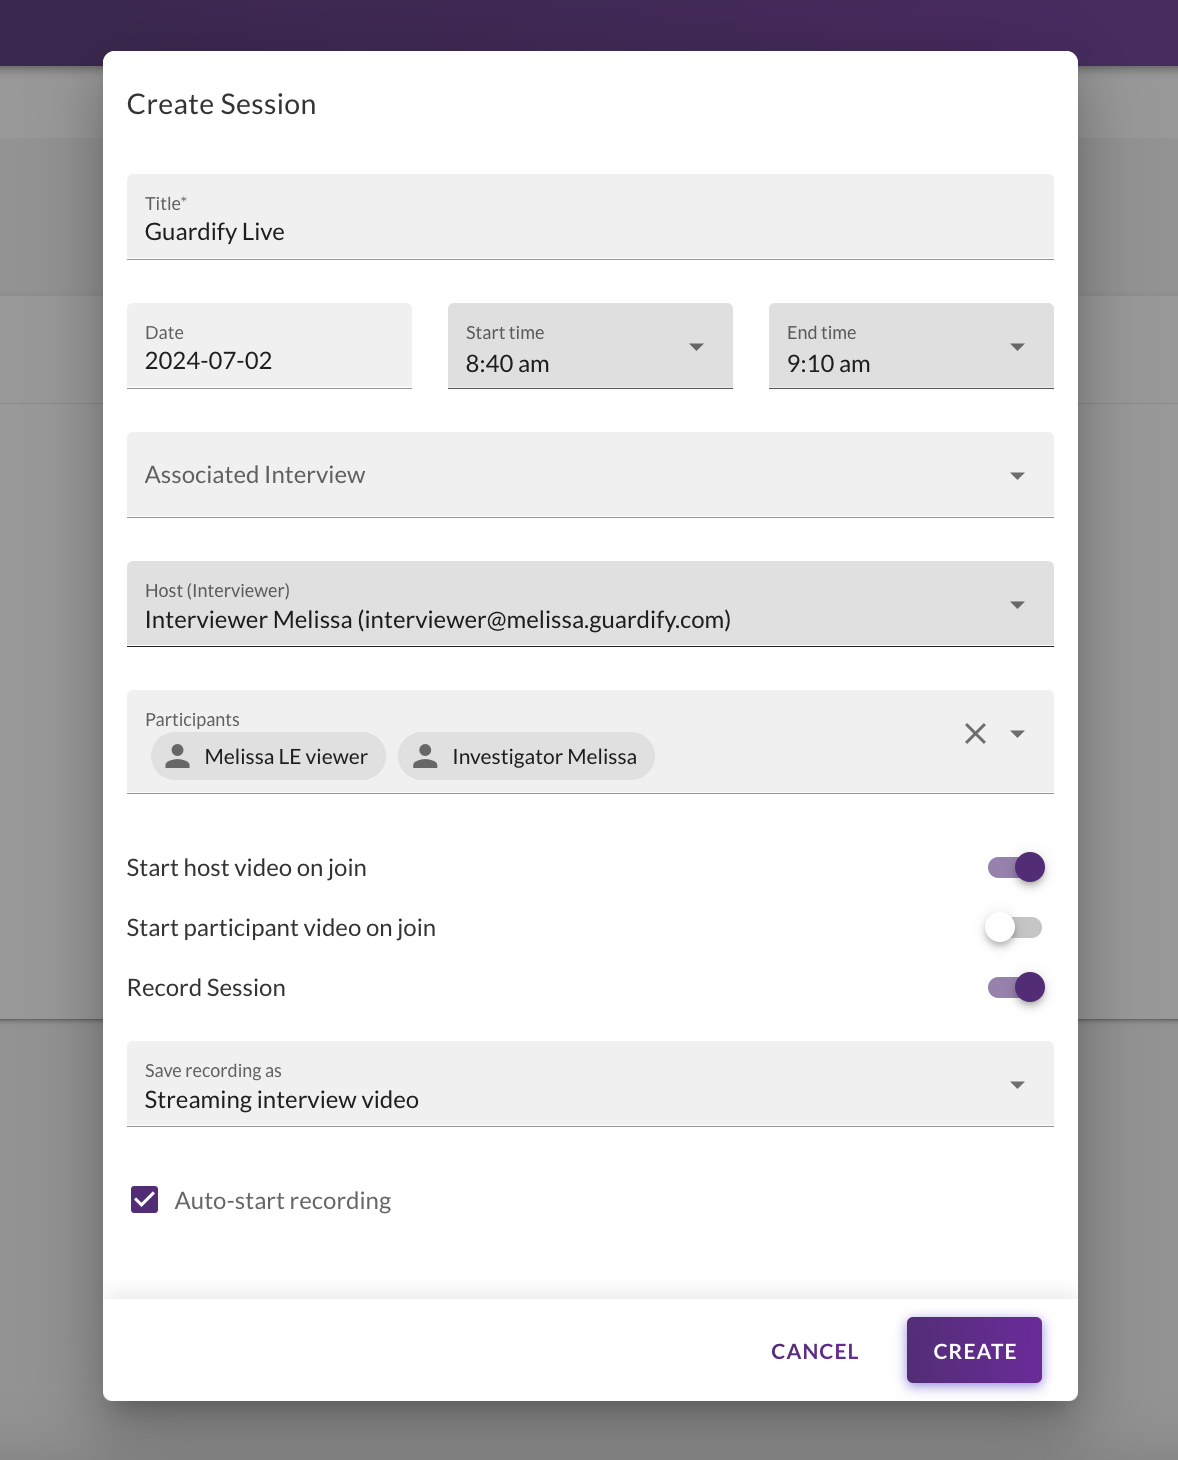Enable Start participant video on join
The height and width of the screenshot is (1460, 1178).
[1014, 927]
